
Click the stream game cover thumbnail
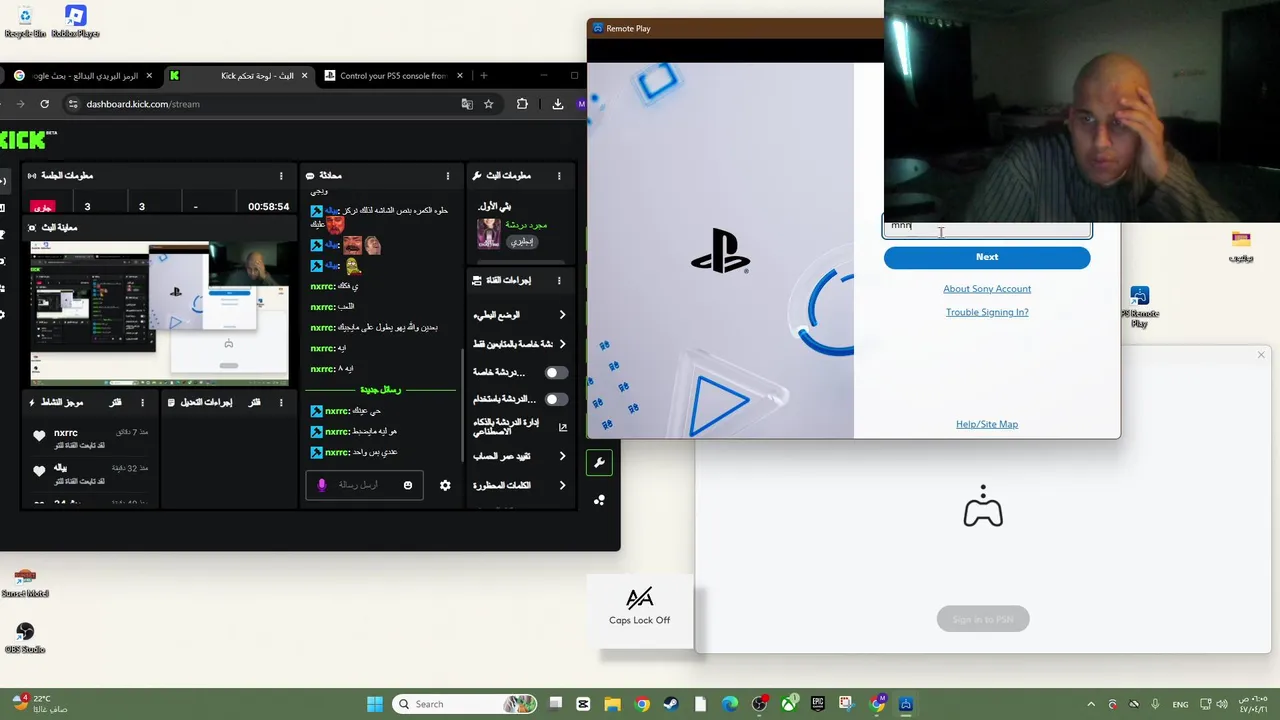[x=489, y=234]
